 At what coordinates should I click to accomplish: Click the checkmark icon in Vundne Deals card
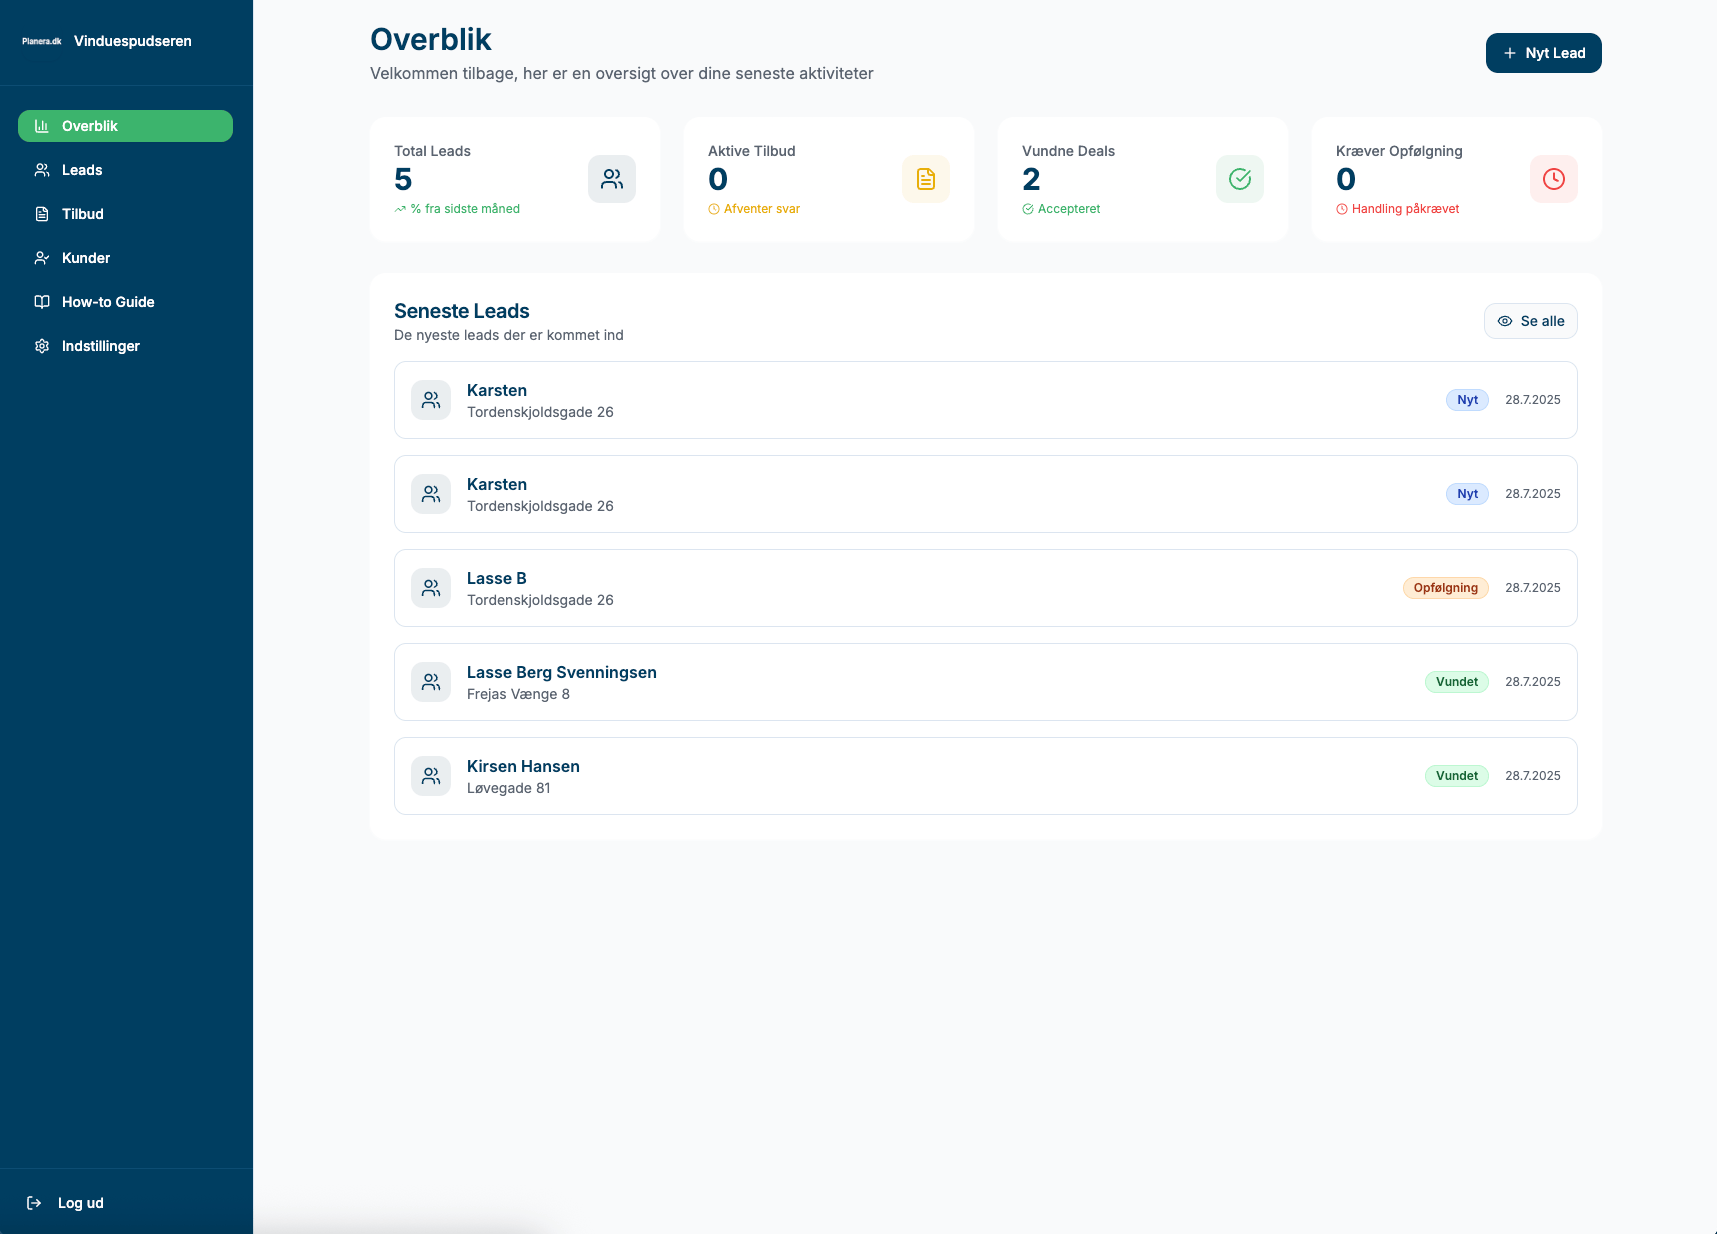pos(1239,179)
